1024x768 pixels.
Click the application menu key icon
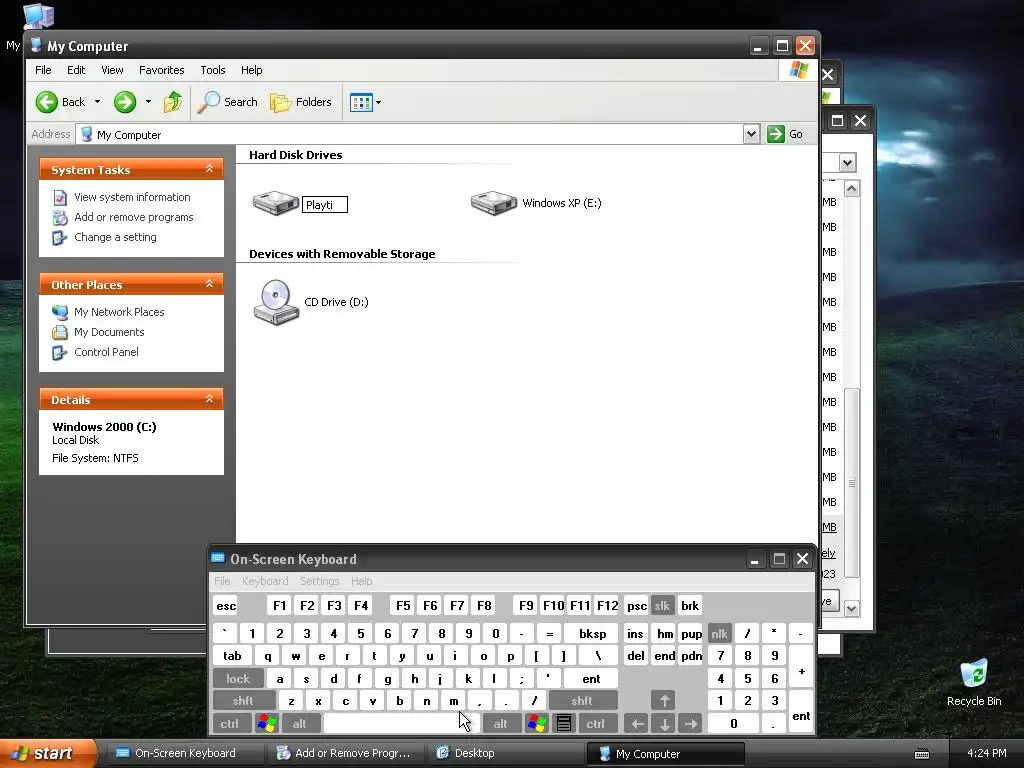pos(564,724)
